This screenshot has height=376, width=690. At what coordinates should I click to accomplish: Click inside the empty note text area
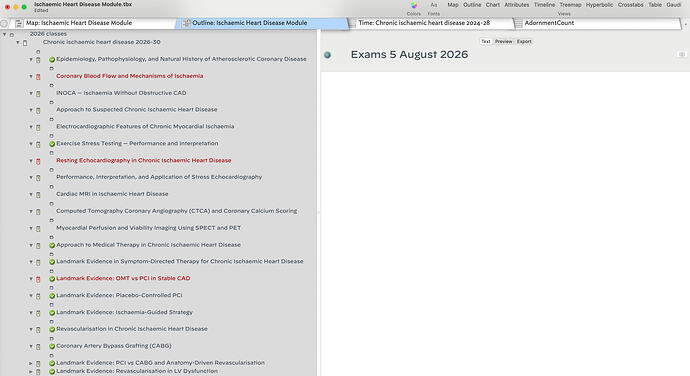coord(505,224)
